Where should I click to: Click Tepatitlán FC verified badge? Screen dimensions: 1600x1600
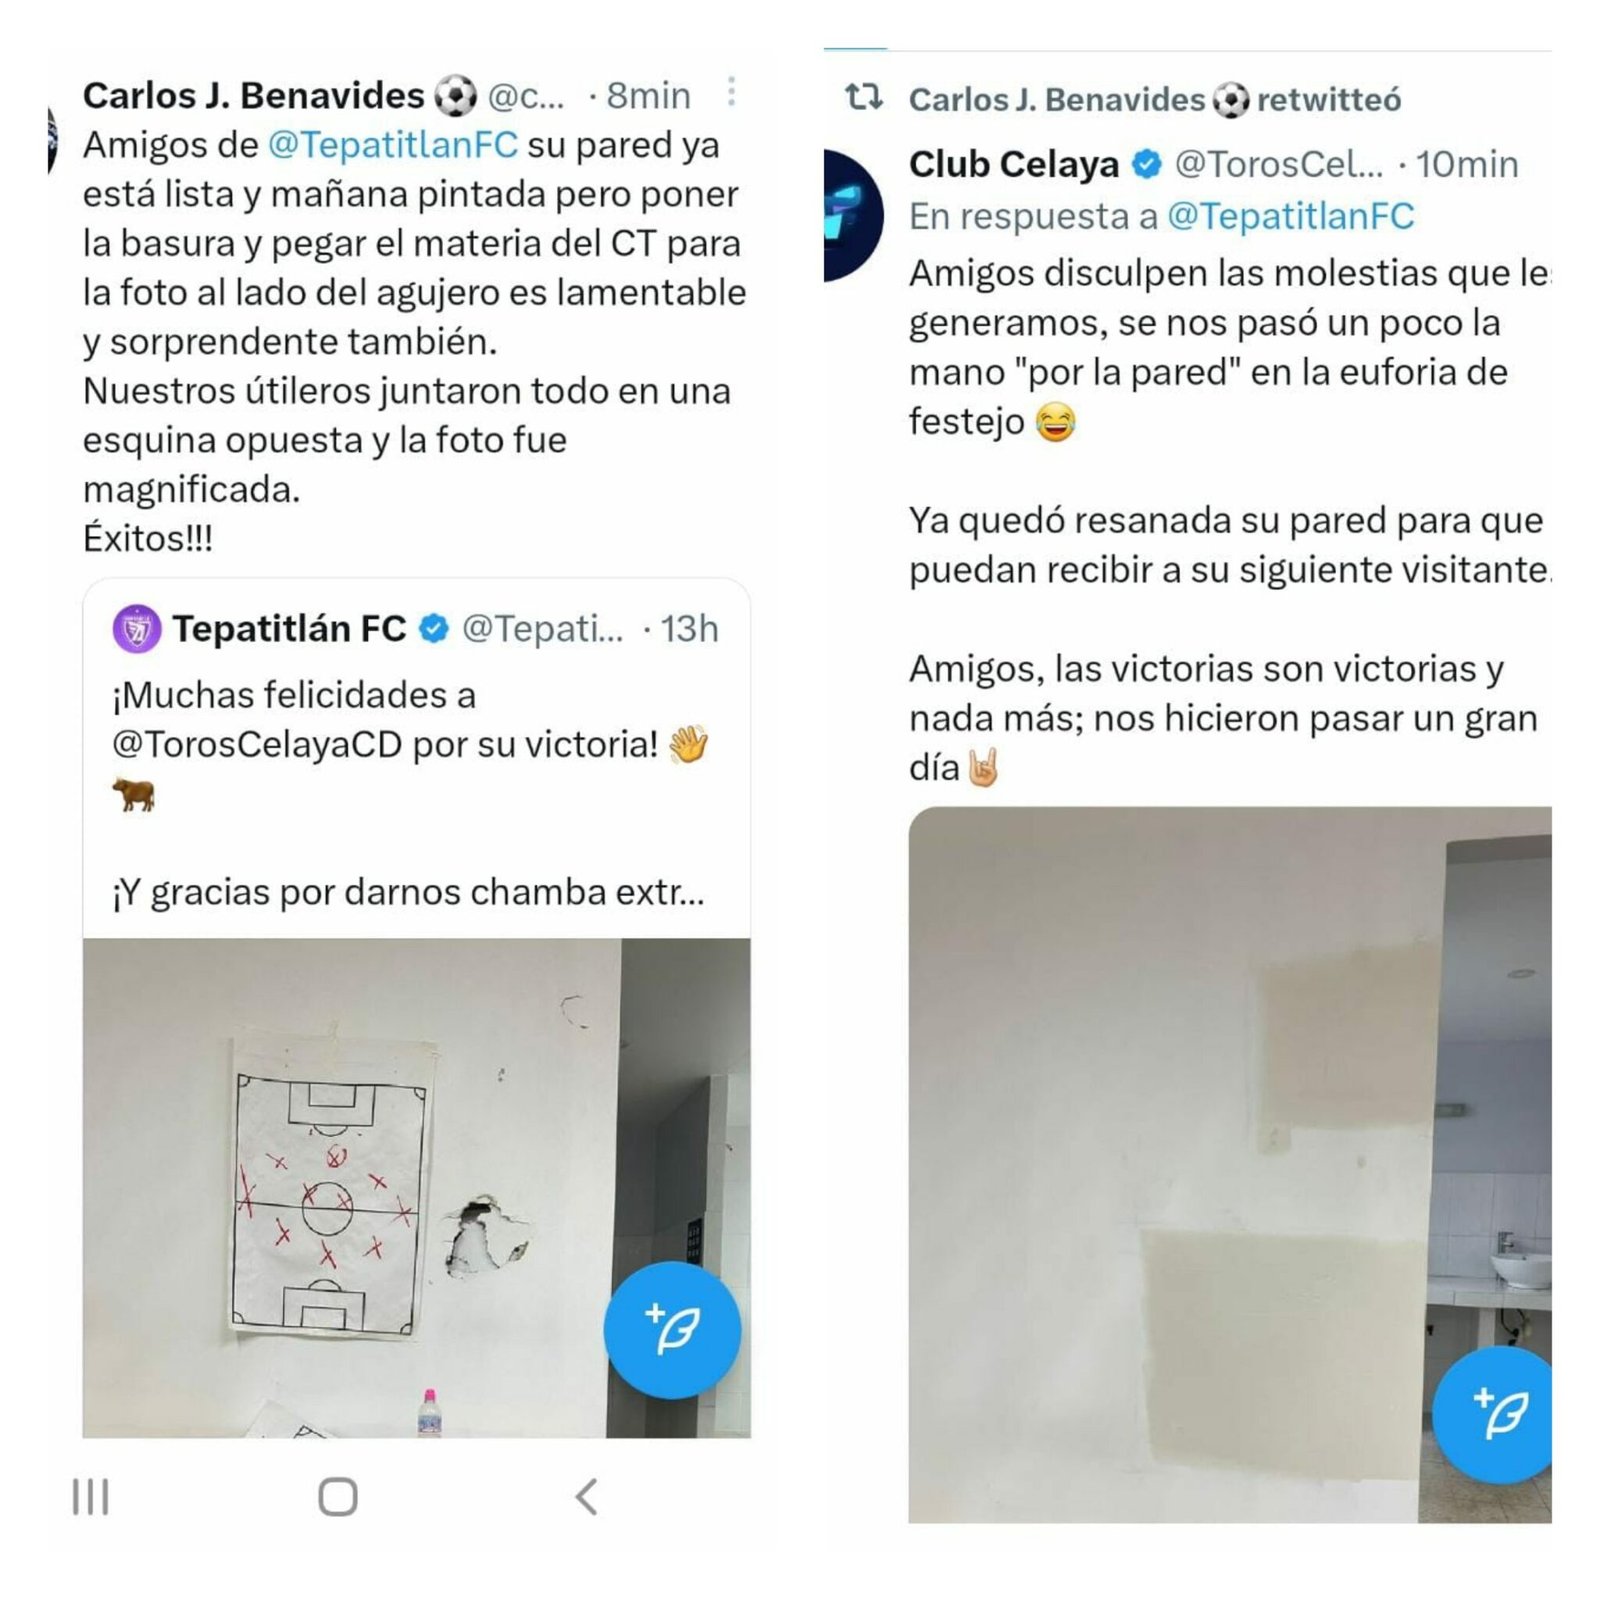(x=434, y=629)
